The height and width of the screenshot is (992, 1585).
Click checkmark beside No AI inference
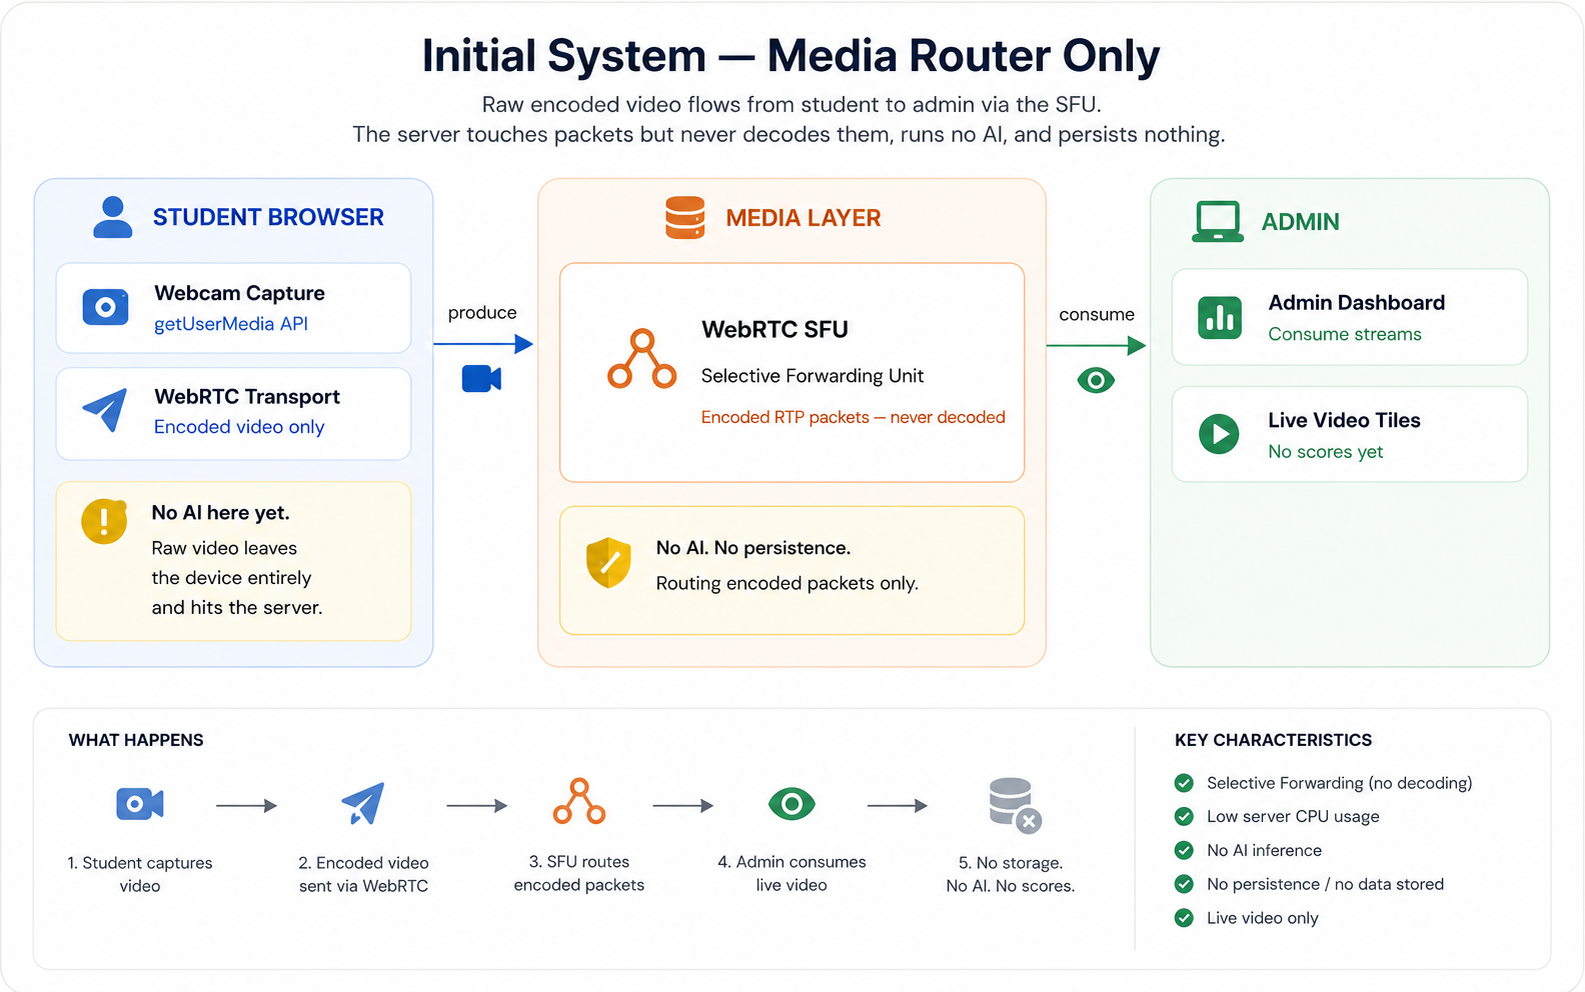click(x=1184, y=850)
